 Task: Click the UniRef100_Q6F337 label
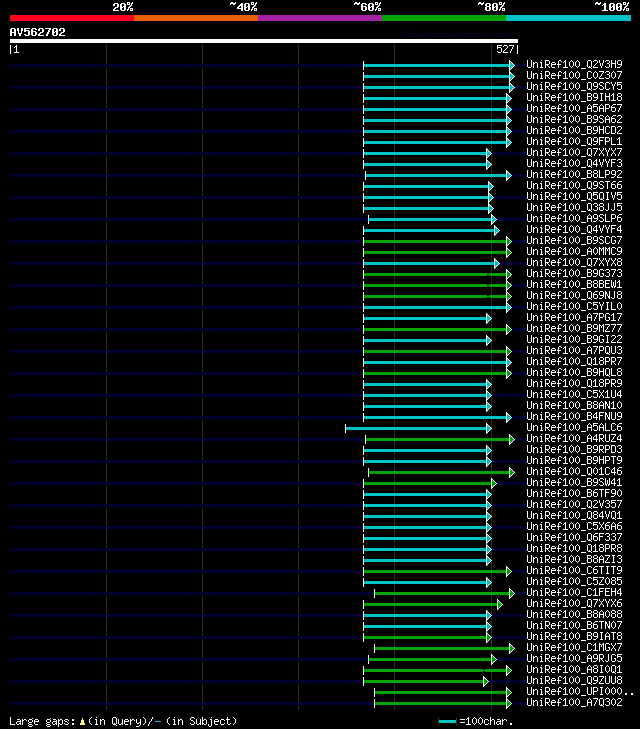574,537
